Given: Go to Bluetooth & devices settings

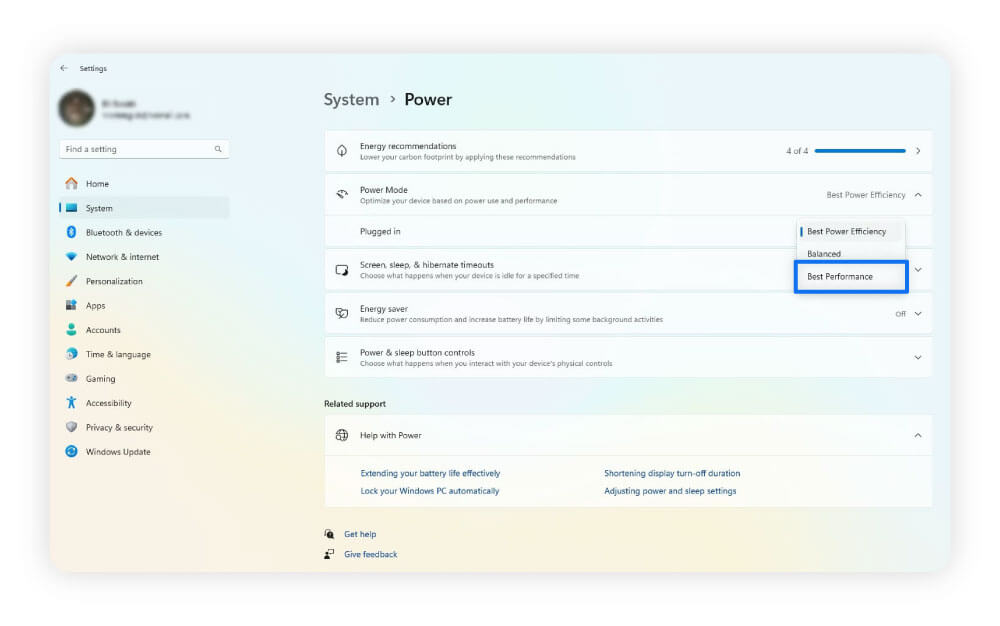Looking at the screenshot, I should pos(144,233).
